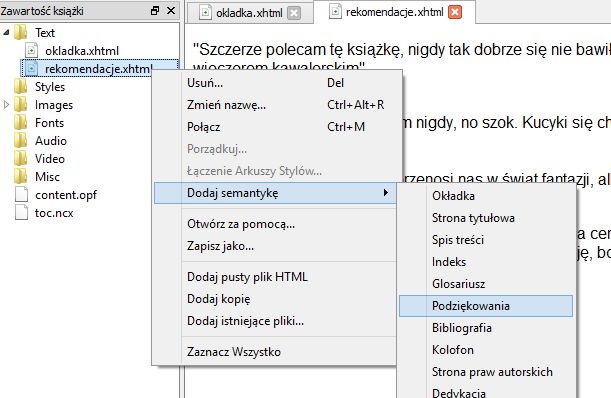Click the Text folder icon
The width and height of the screenshot is (611, 398).
(21, 32)
